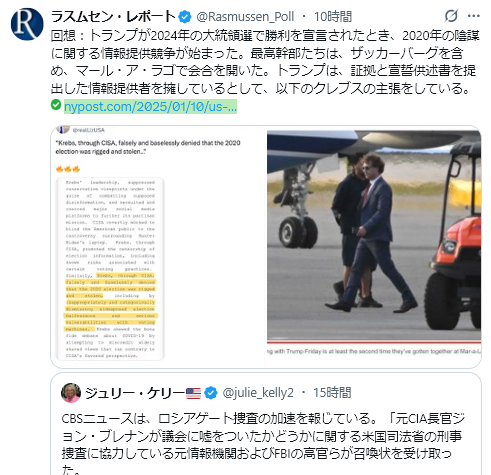Click the ラスムセン・レポート display name
The height and width of the screenshot is (475, 491).
coord(113,17)
